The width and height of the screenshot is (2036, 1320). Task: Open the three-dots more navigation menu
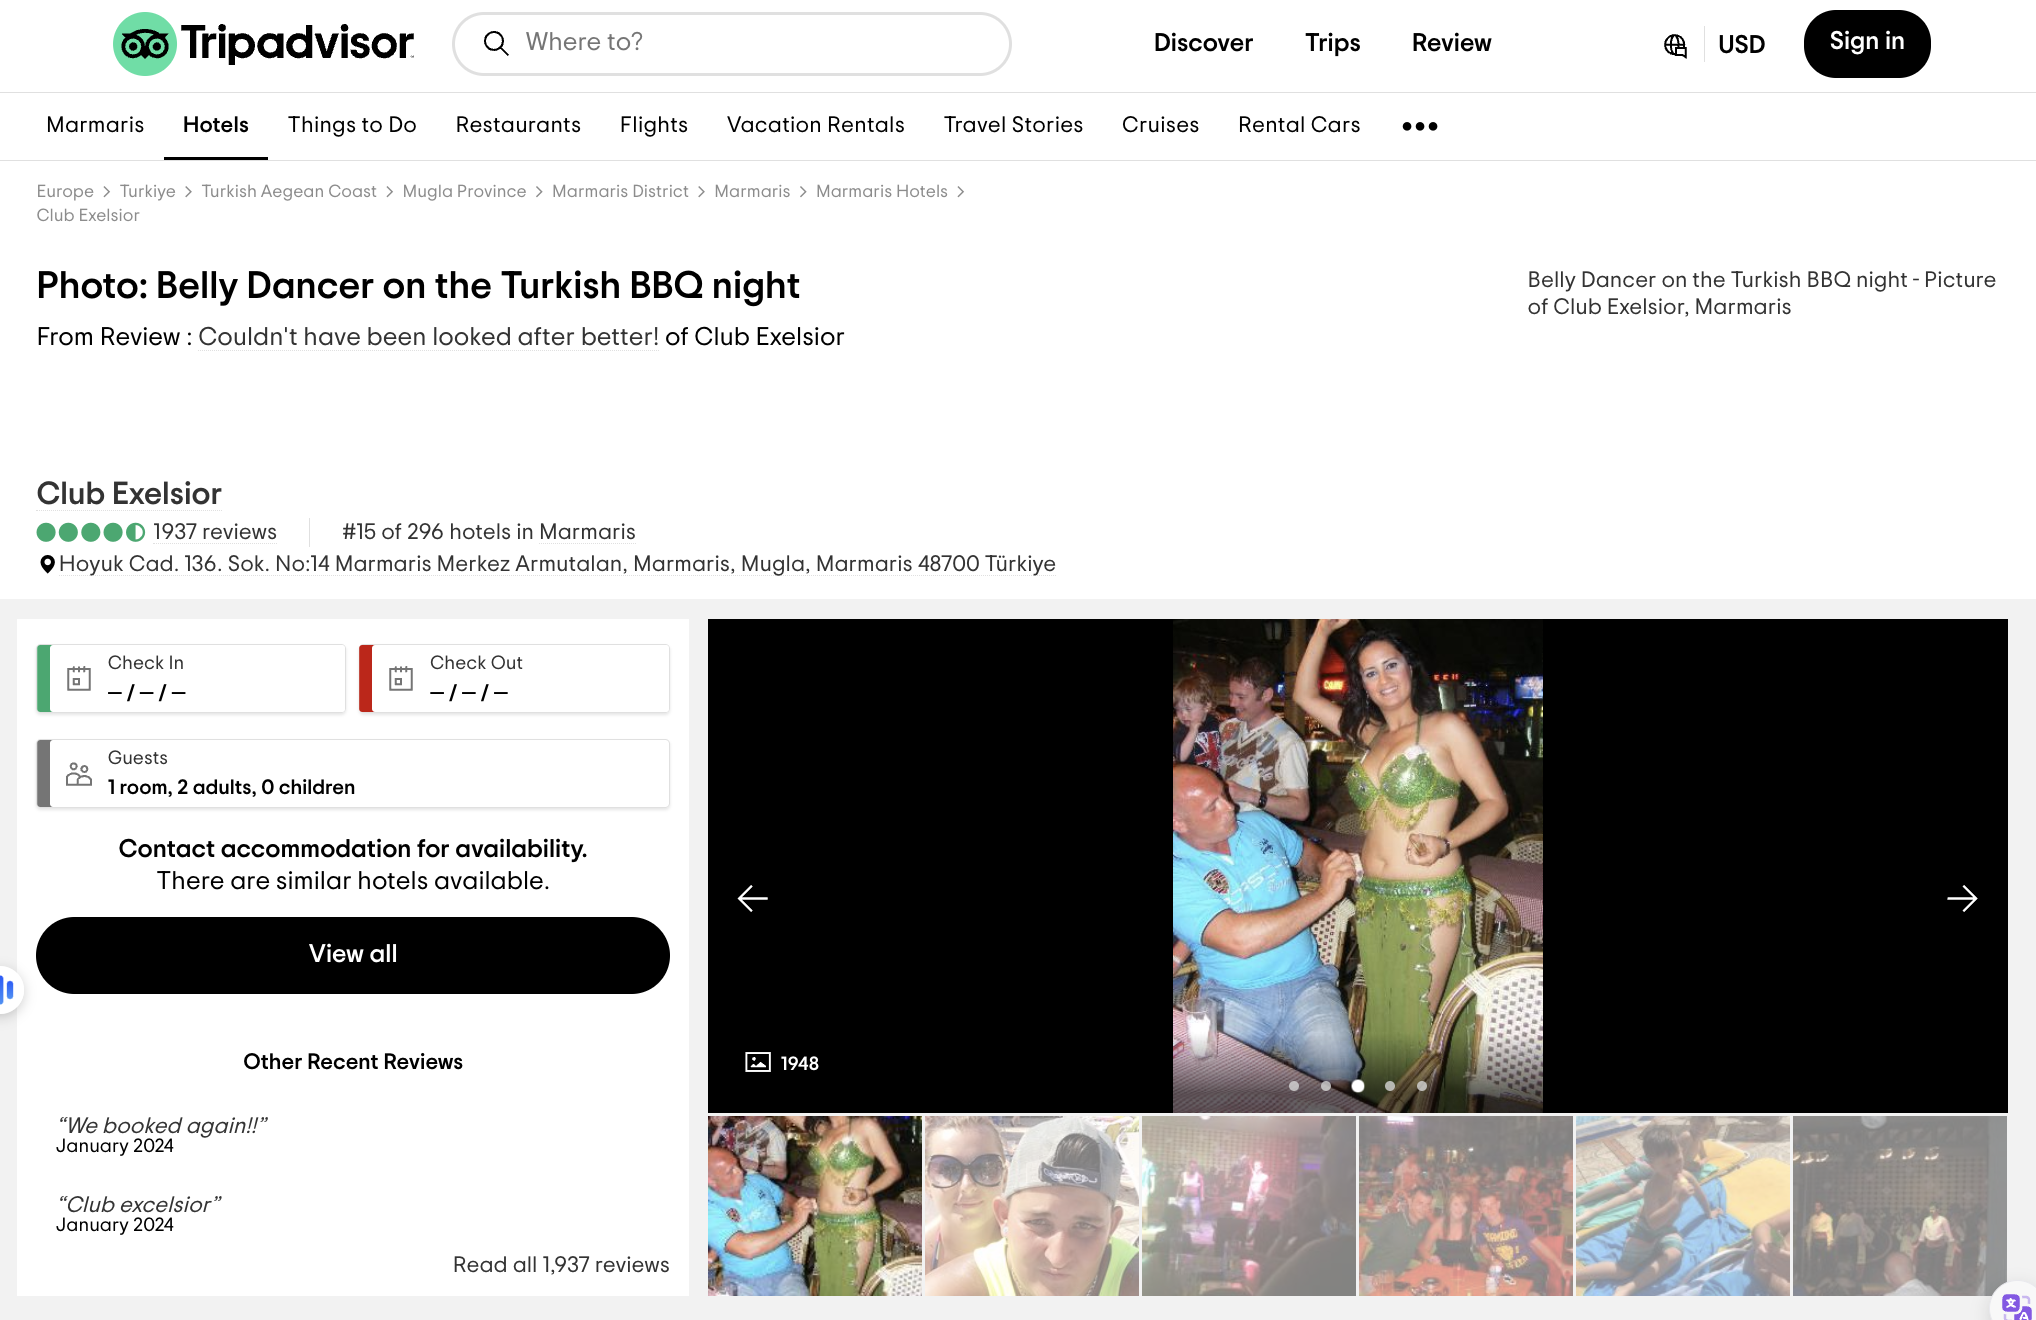point(1419,126)
